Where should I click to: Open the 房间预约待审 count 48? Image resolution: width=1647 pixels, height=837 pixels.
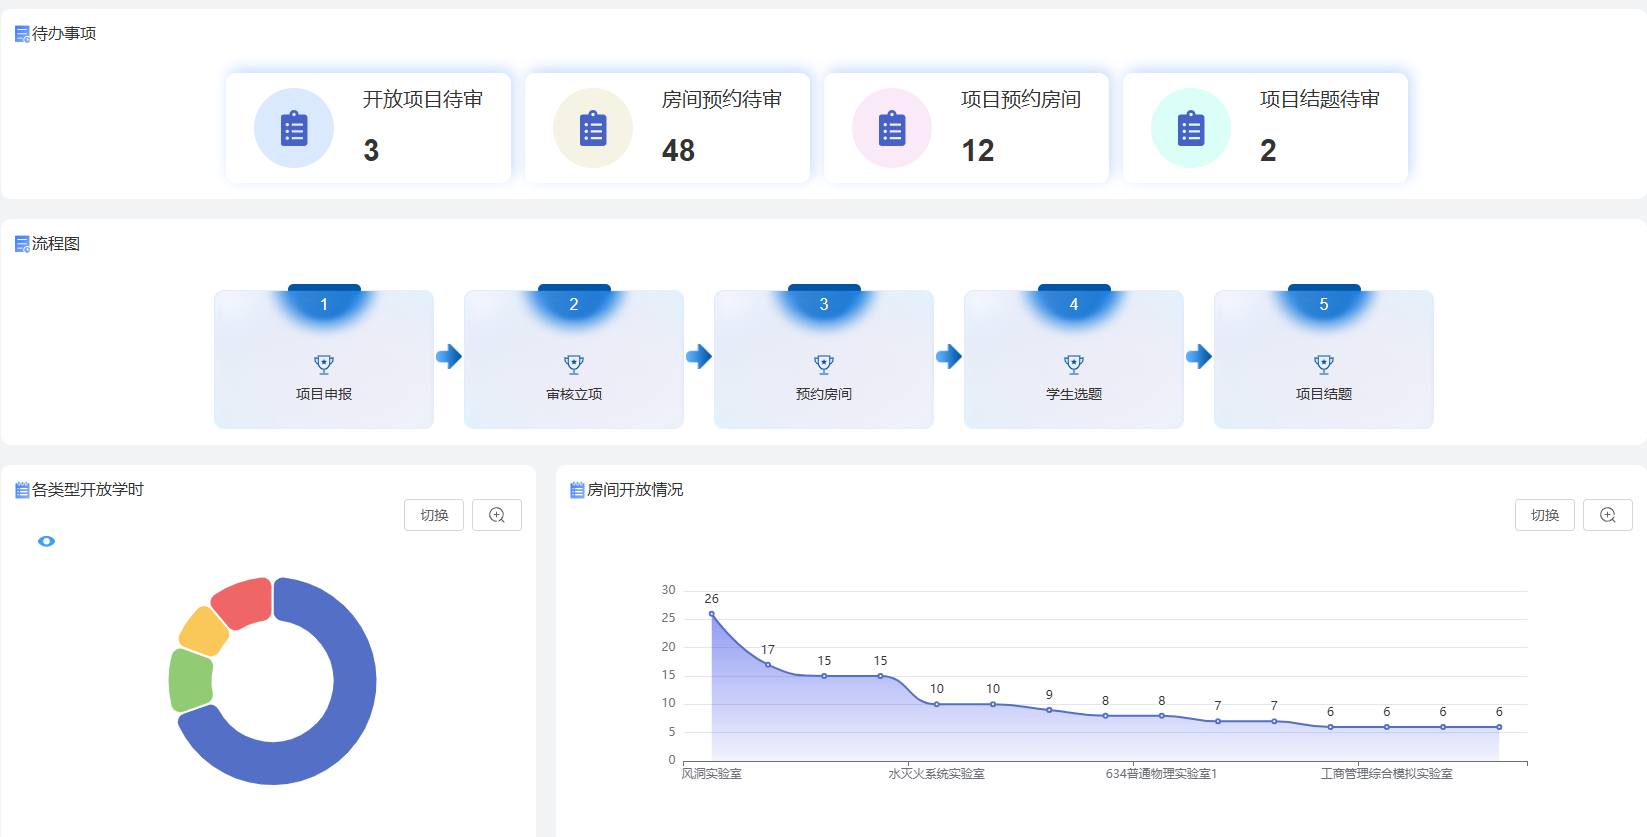[x=678, y=151]
